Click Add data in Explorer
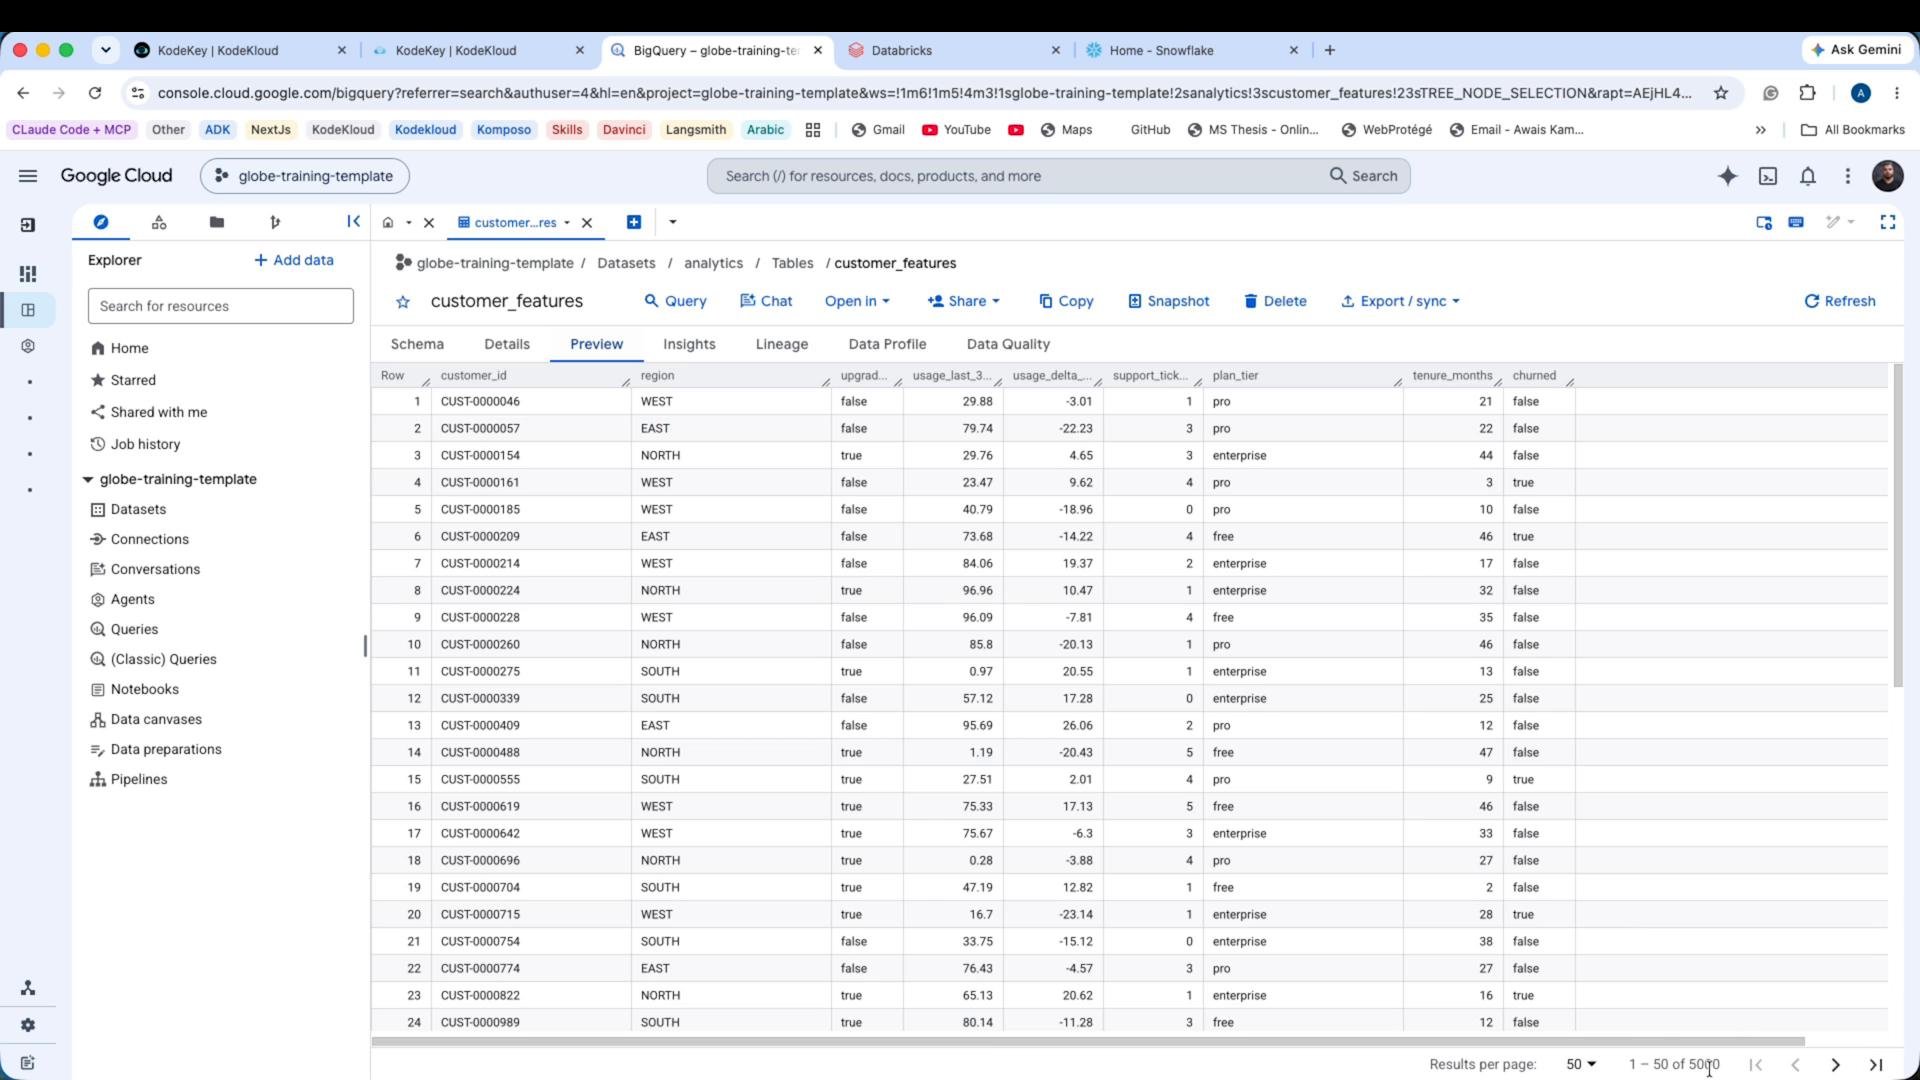Image resolution: width=1920 pixels, height=1080 pixels. pos(294,260)
